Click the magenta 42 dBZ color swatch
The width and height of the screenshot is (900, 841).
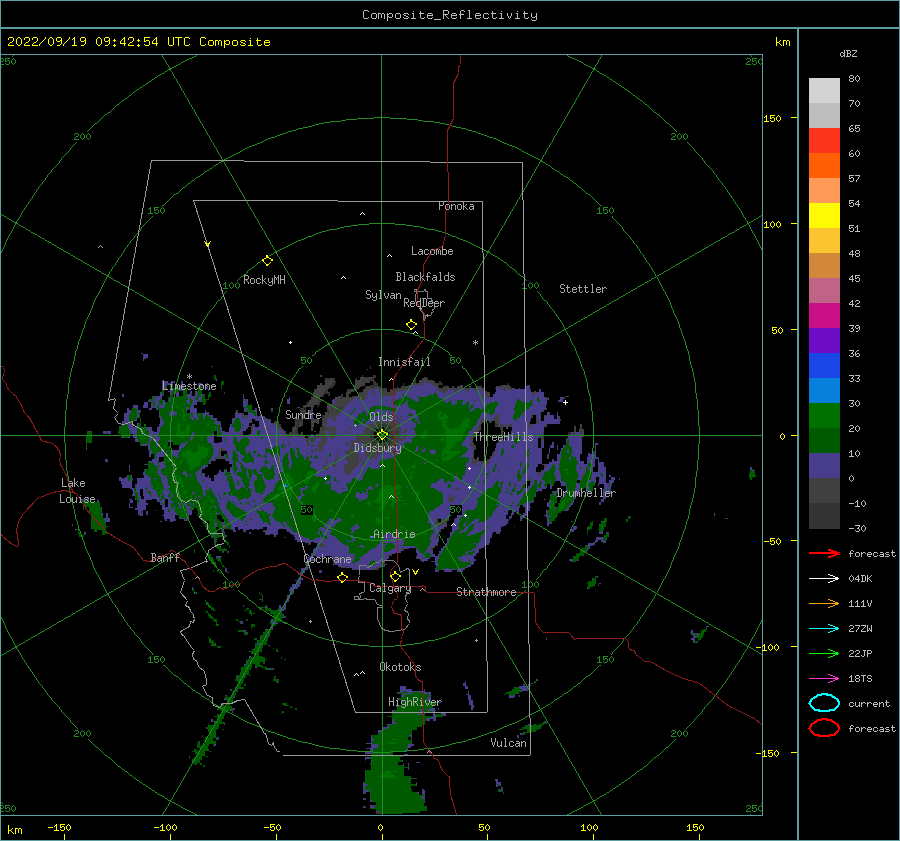click(x=824, y=315)
